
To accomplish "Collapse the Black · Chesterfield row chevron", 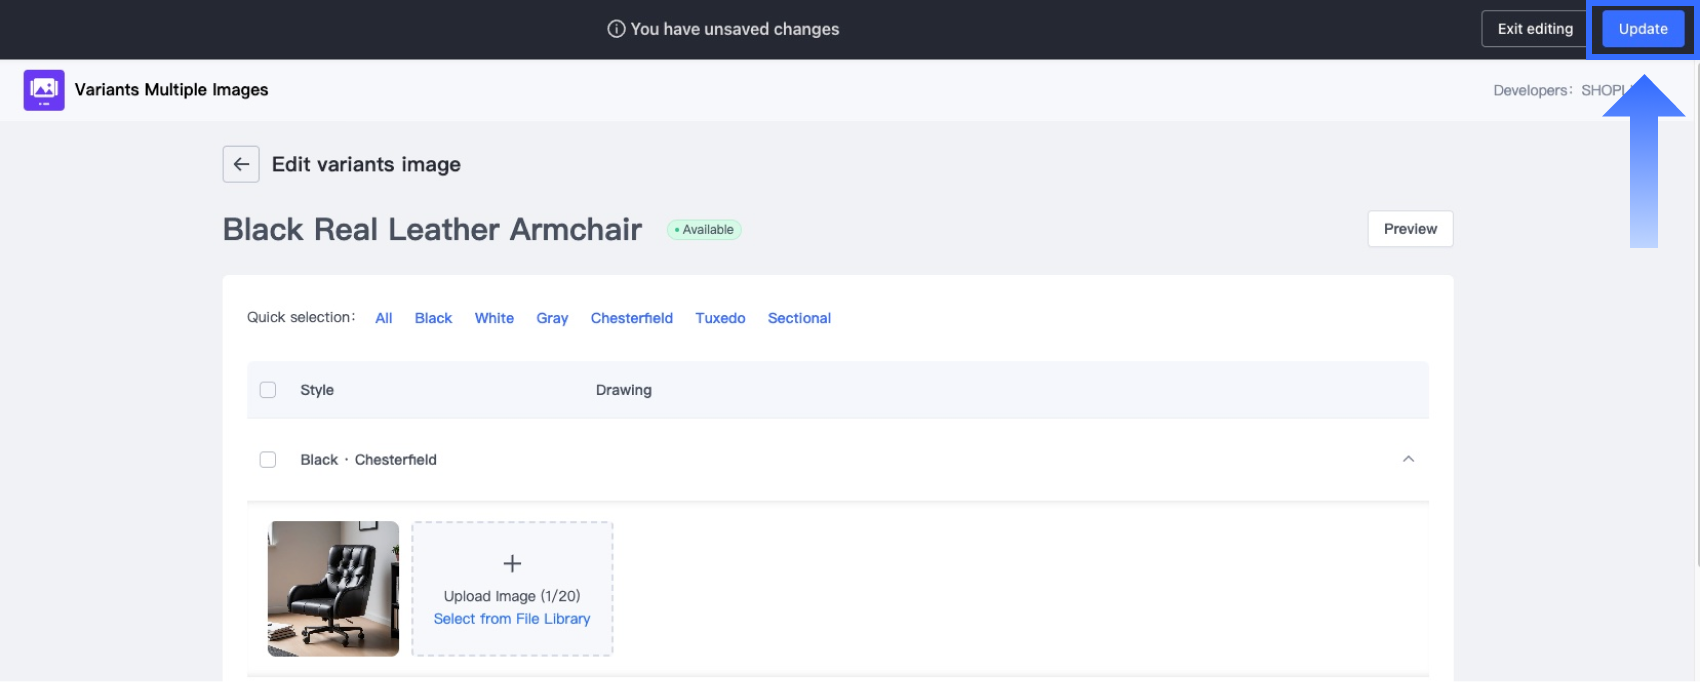I will 1408,459.
